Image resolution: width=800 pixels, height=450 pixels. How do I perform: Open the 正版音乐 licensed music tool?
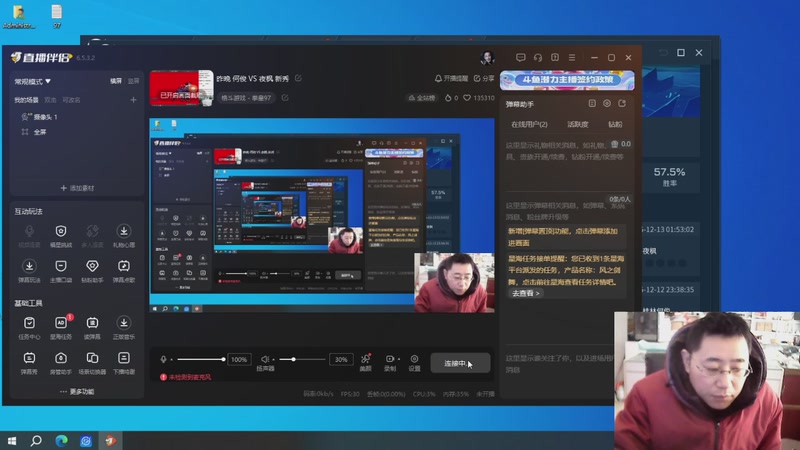pos(123,328)
